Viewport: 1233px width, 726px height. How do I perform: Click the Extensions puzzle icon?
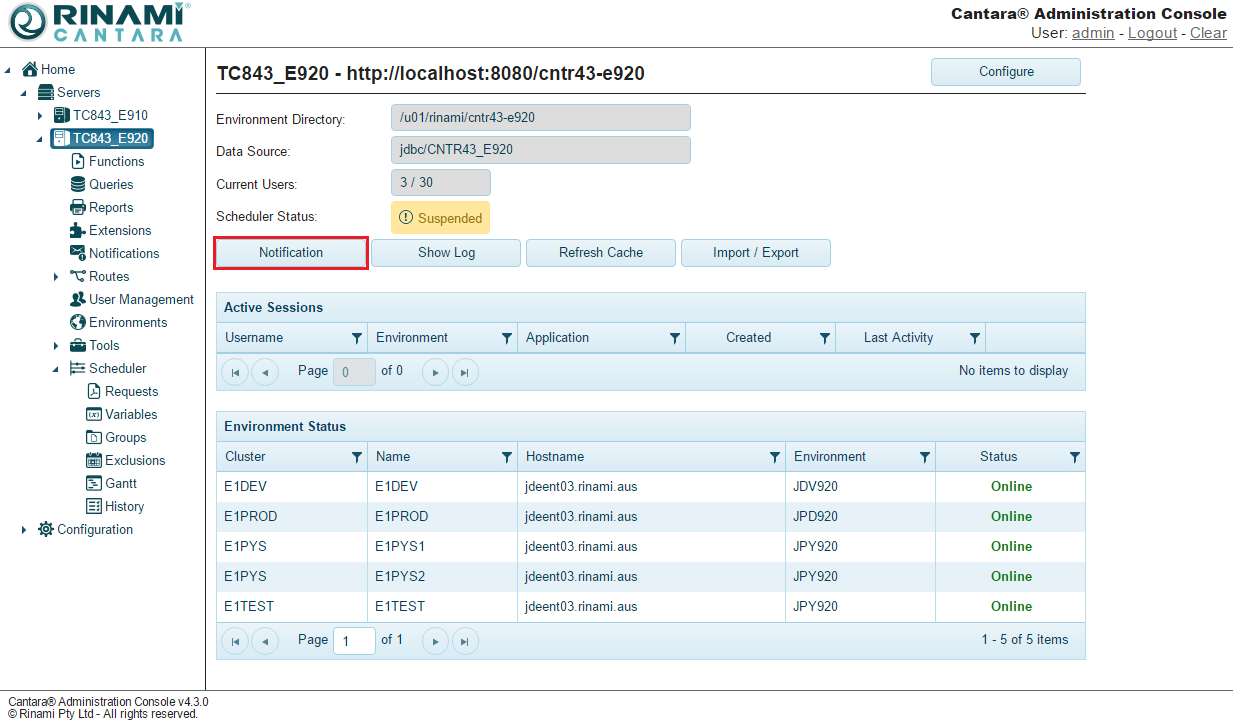pyautogui.click(x=78, y=230)
